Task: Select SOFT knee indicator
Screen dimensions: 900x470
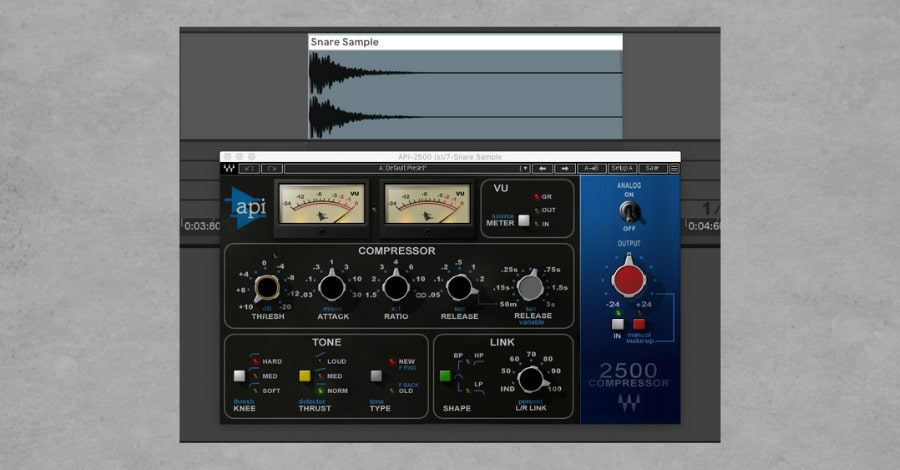Action: coord(255,391)
